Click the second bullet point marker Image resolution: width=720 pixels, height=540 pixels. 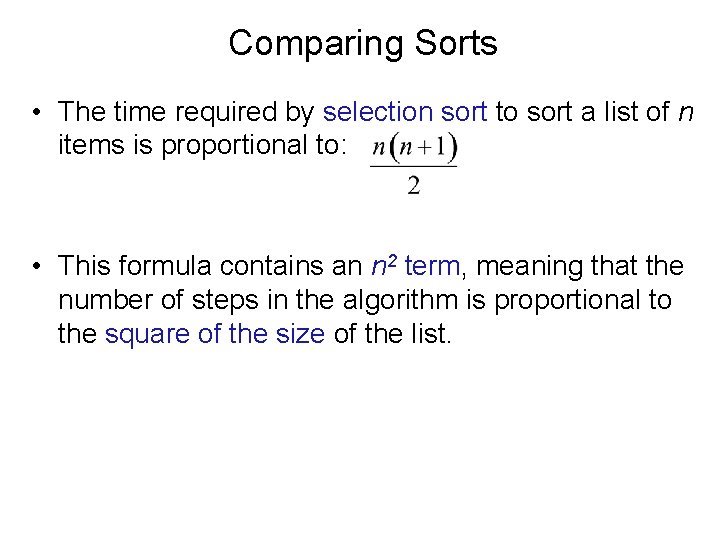tap(37, 266)
